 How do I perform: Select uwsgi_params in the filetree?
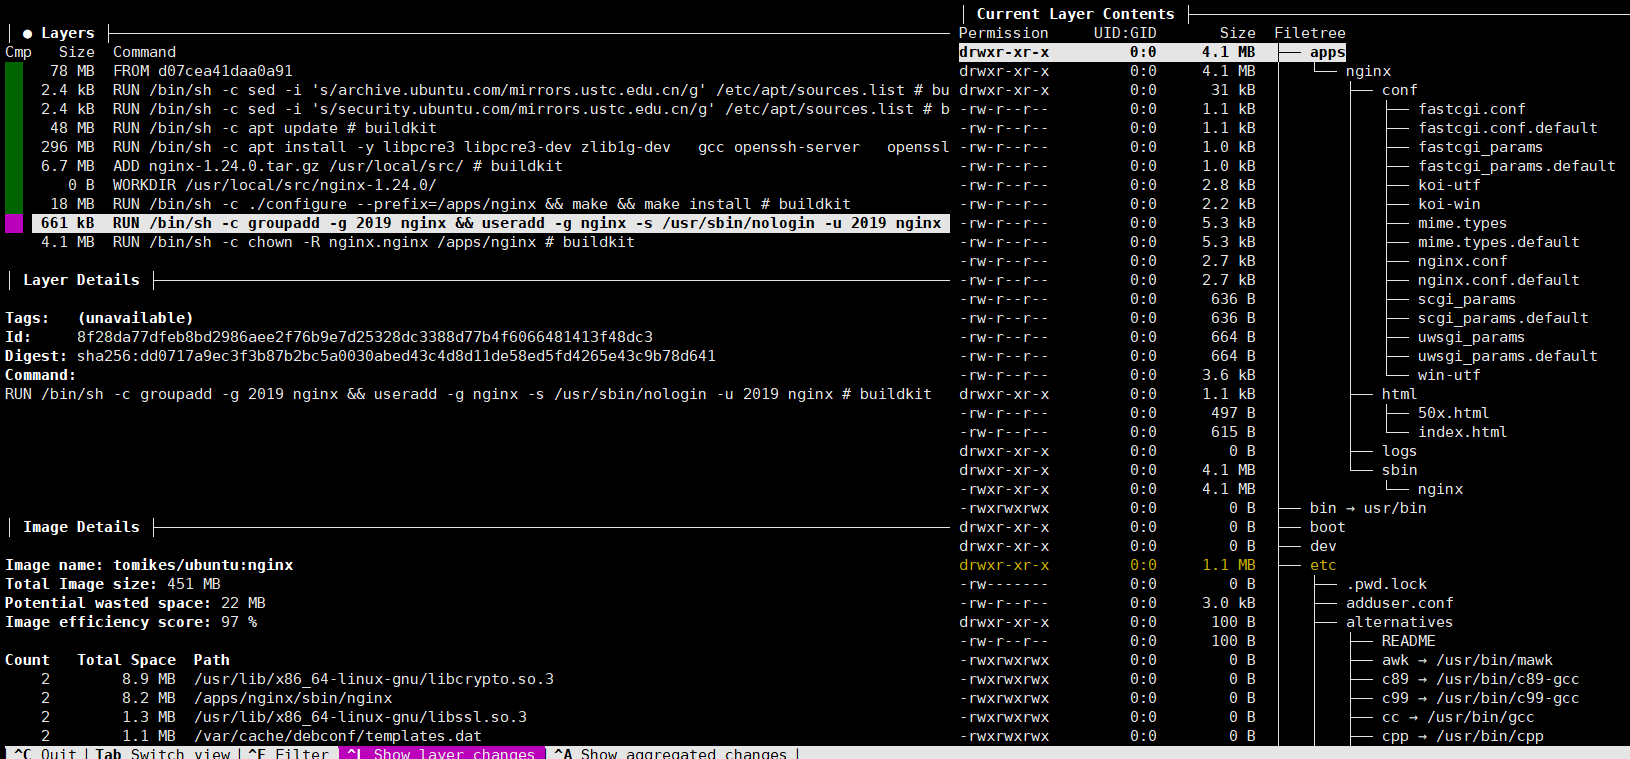1471,337
